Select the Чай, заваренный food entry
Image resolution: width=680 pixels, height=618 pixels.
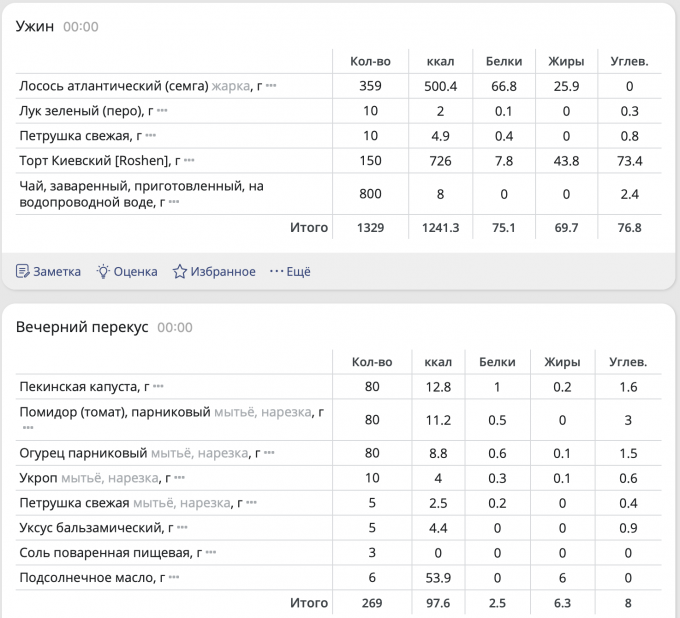(x=140, y=185)
